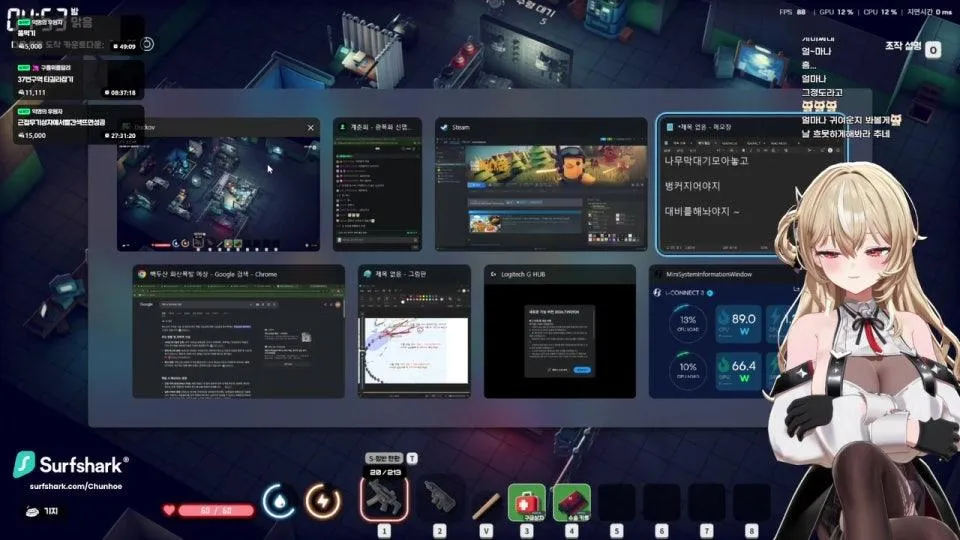Click the 나무막대기모아놓고 line in Notepad preview
The height and width of the screenshot is (540, 960).
[x=707, y=161]
